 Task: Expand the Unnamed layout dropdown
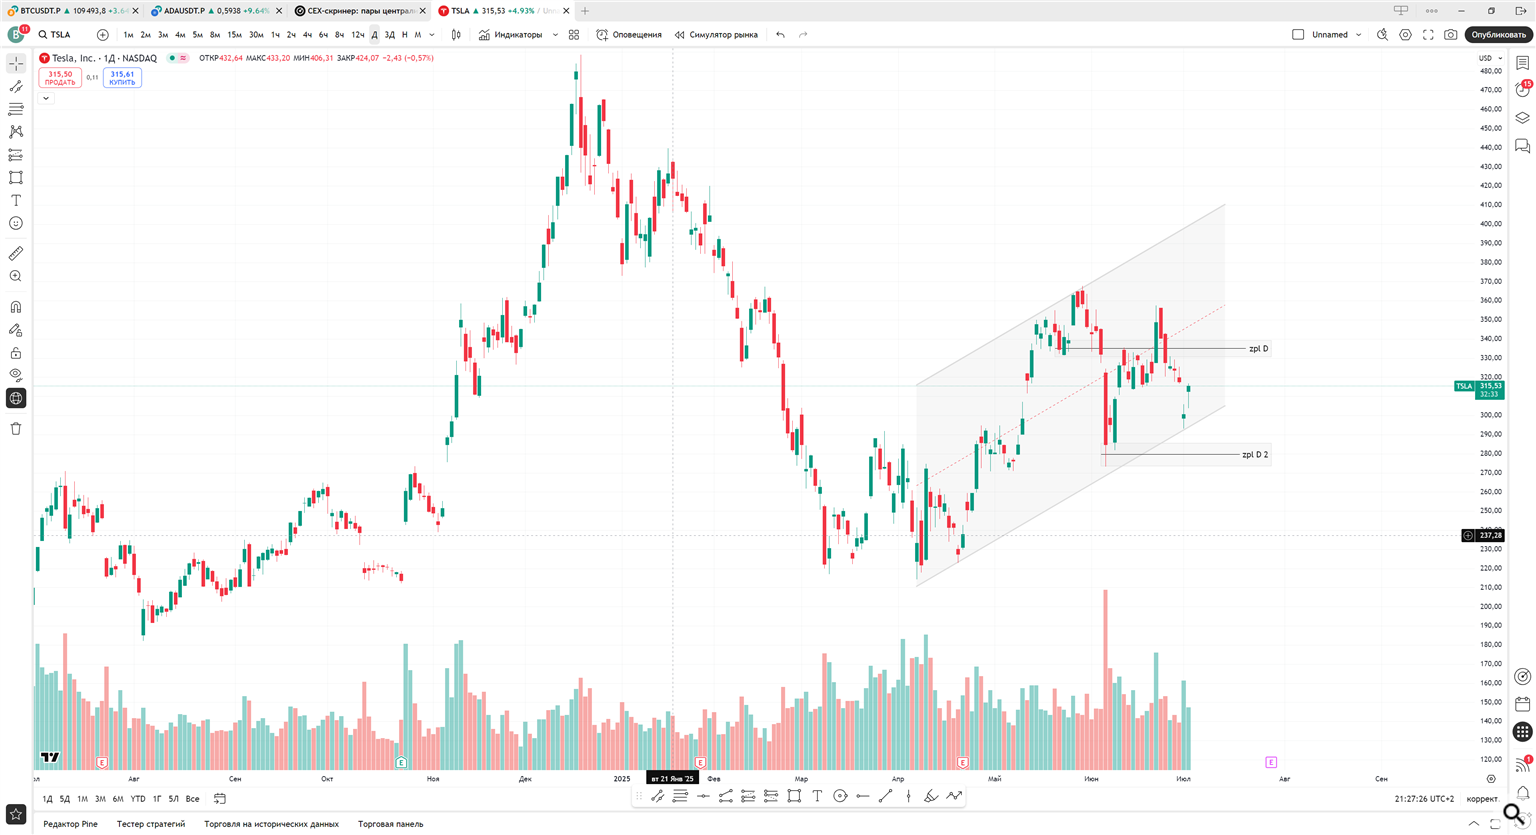(x=1358, y=35)
